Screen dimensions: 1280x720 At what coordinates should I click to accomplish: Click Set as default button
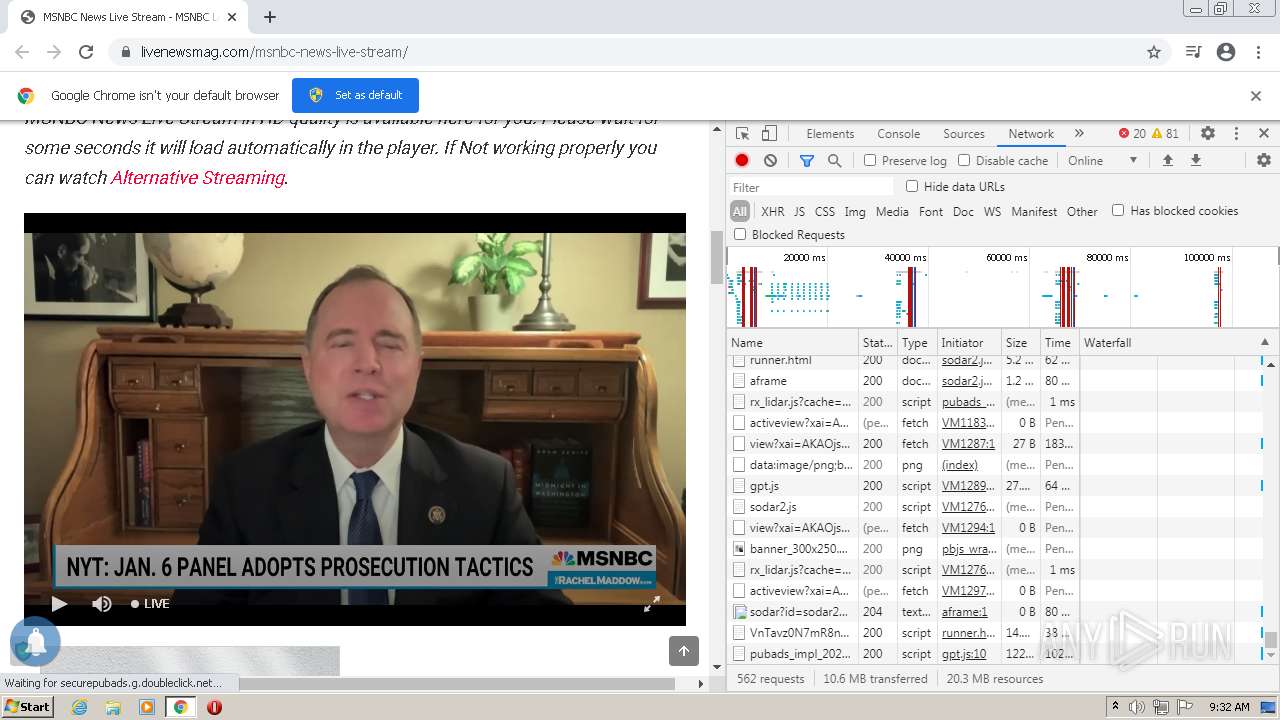pos(355,95)
